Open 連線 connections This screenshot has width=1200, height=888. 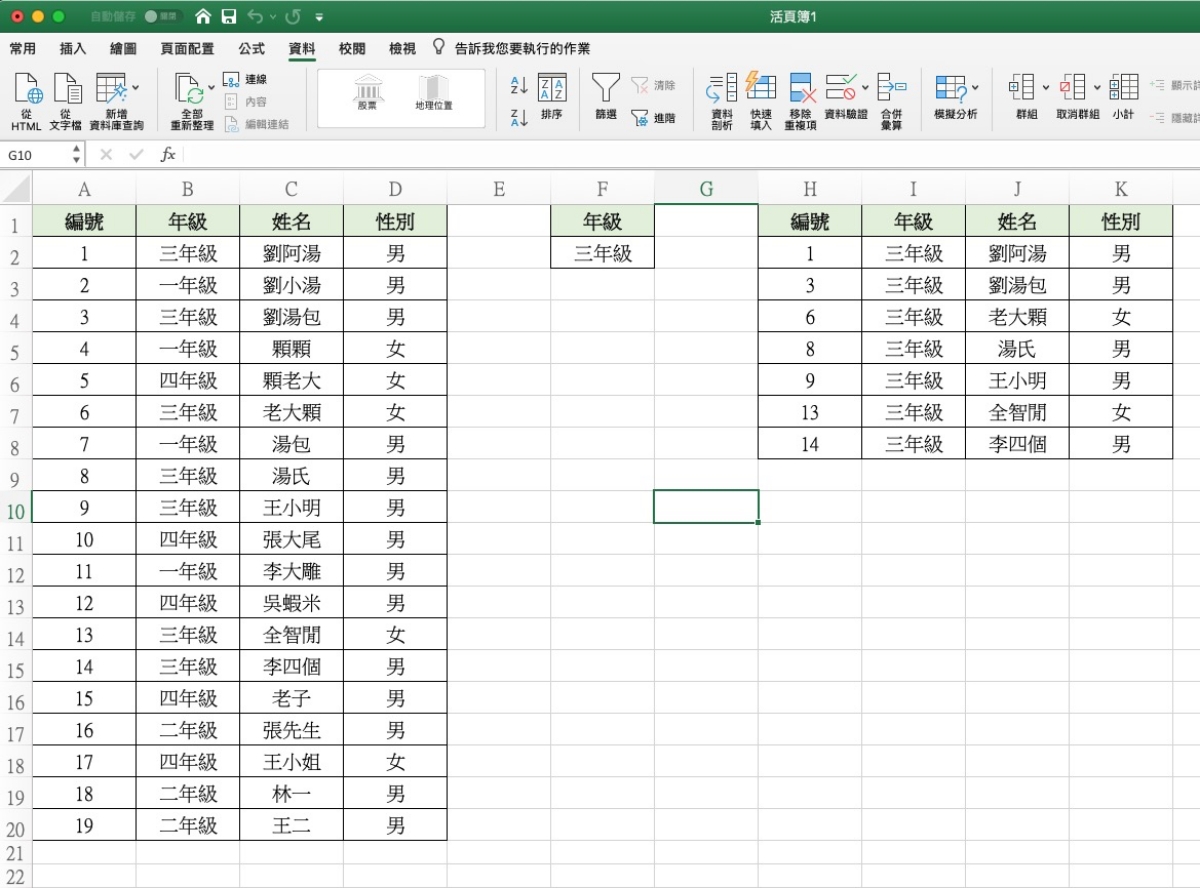(x=245, y=79)
